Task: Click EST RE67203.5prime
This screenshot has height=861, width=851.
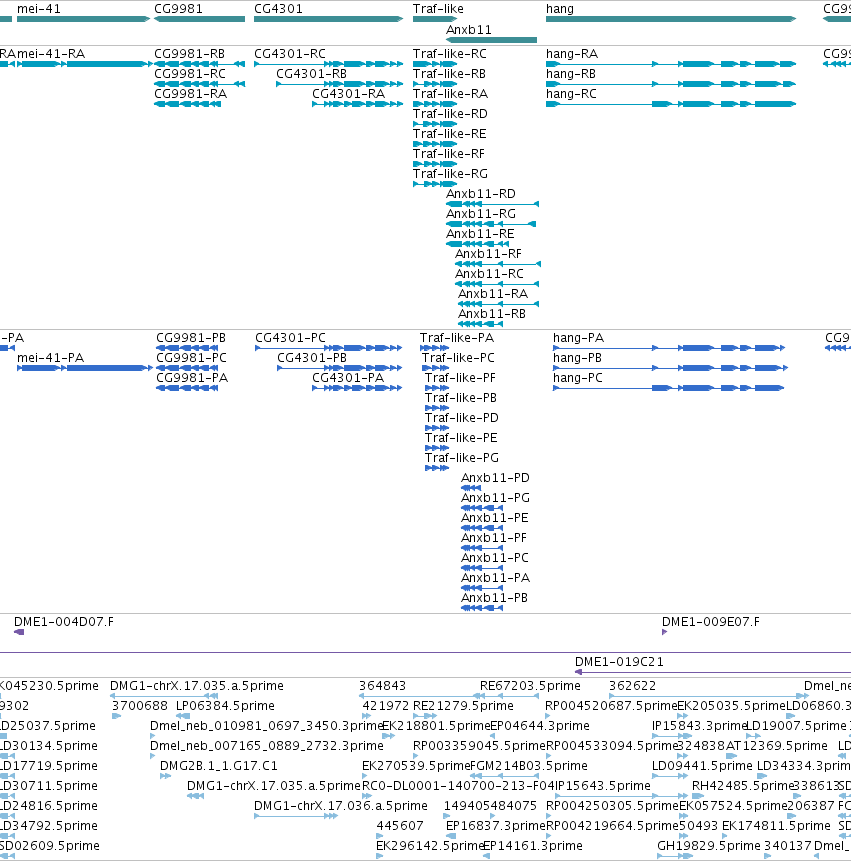Action: [530, 685]
